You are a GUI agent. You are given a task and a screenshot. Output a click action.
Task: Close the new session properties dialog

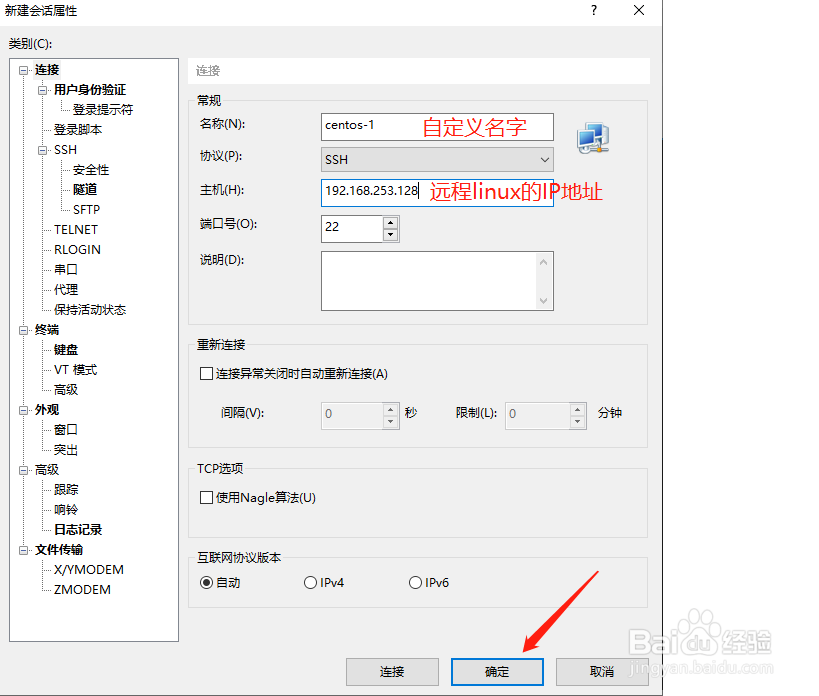tap(639, 10)
